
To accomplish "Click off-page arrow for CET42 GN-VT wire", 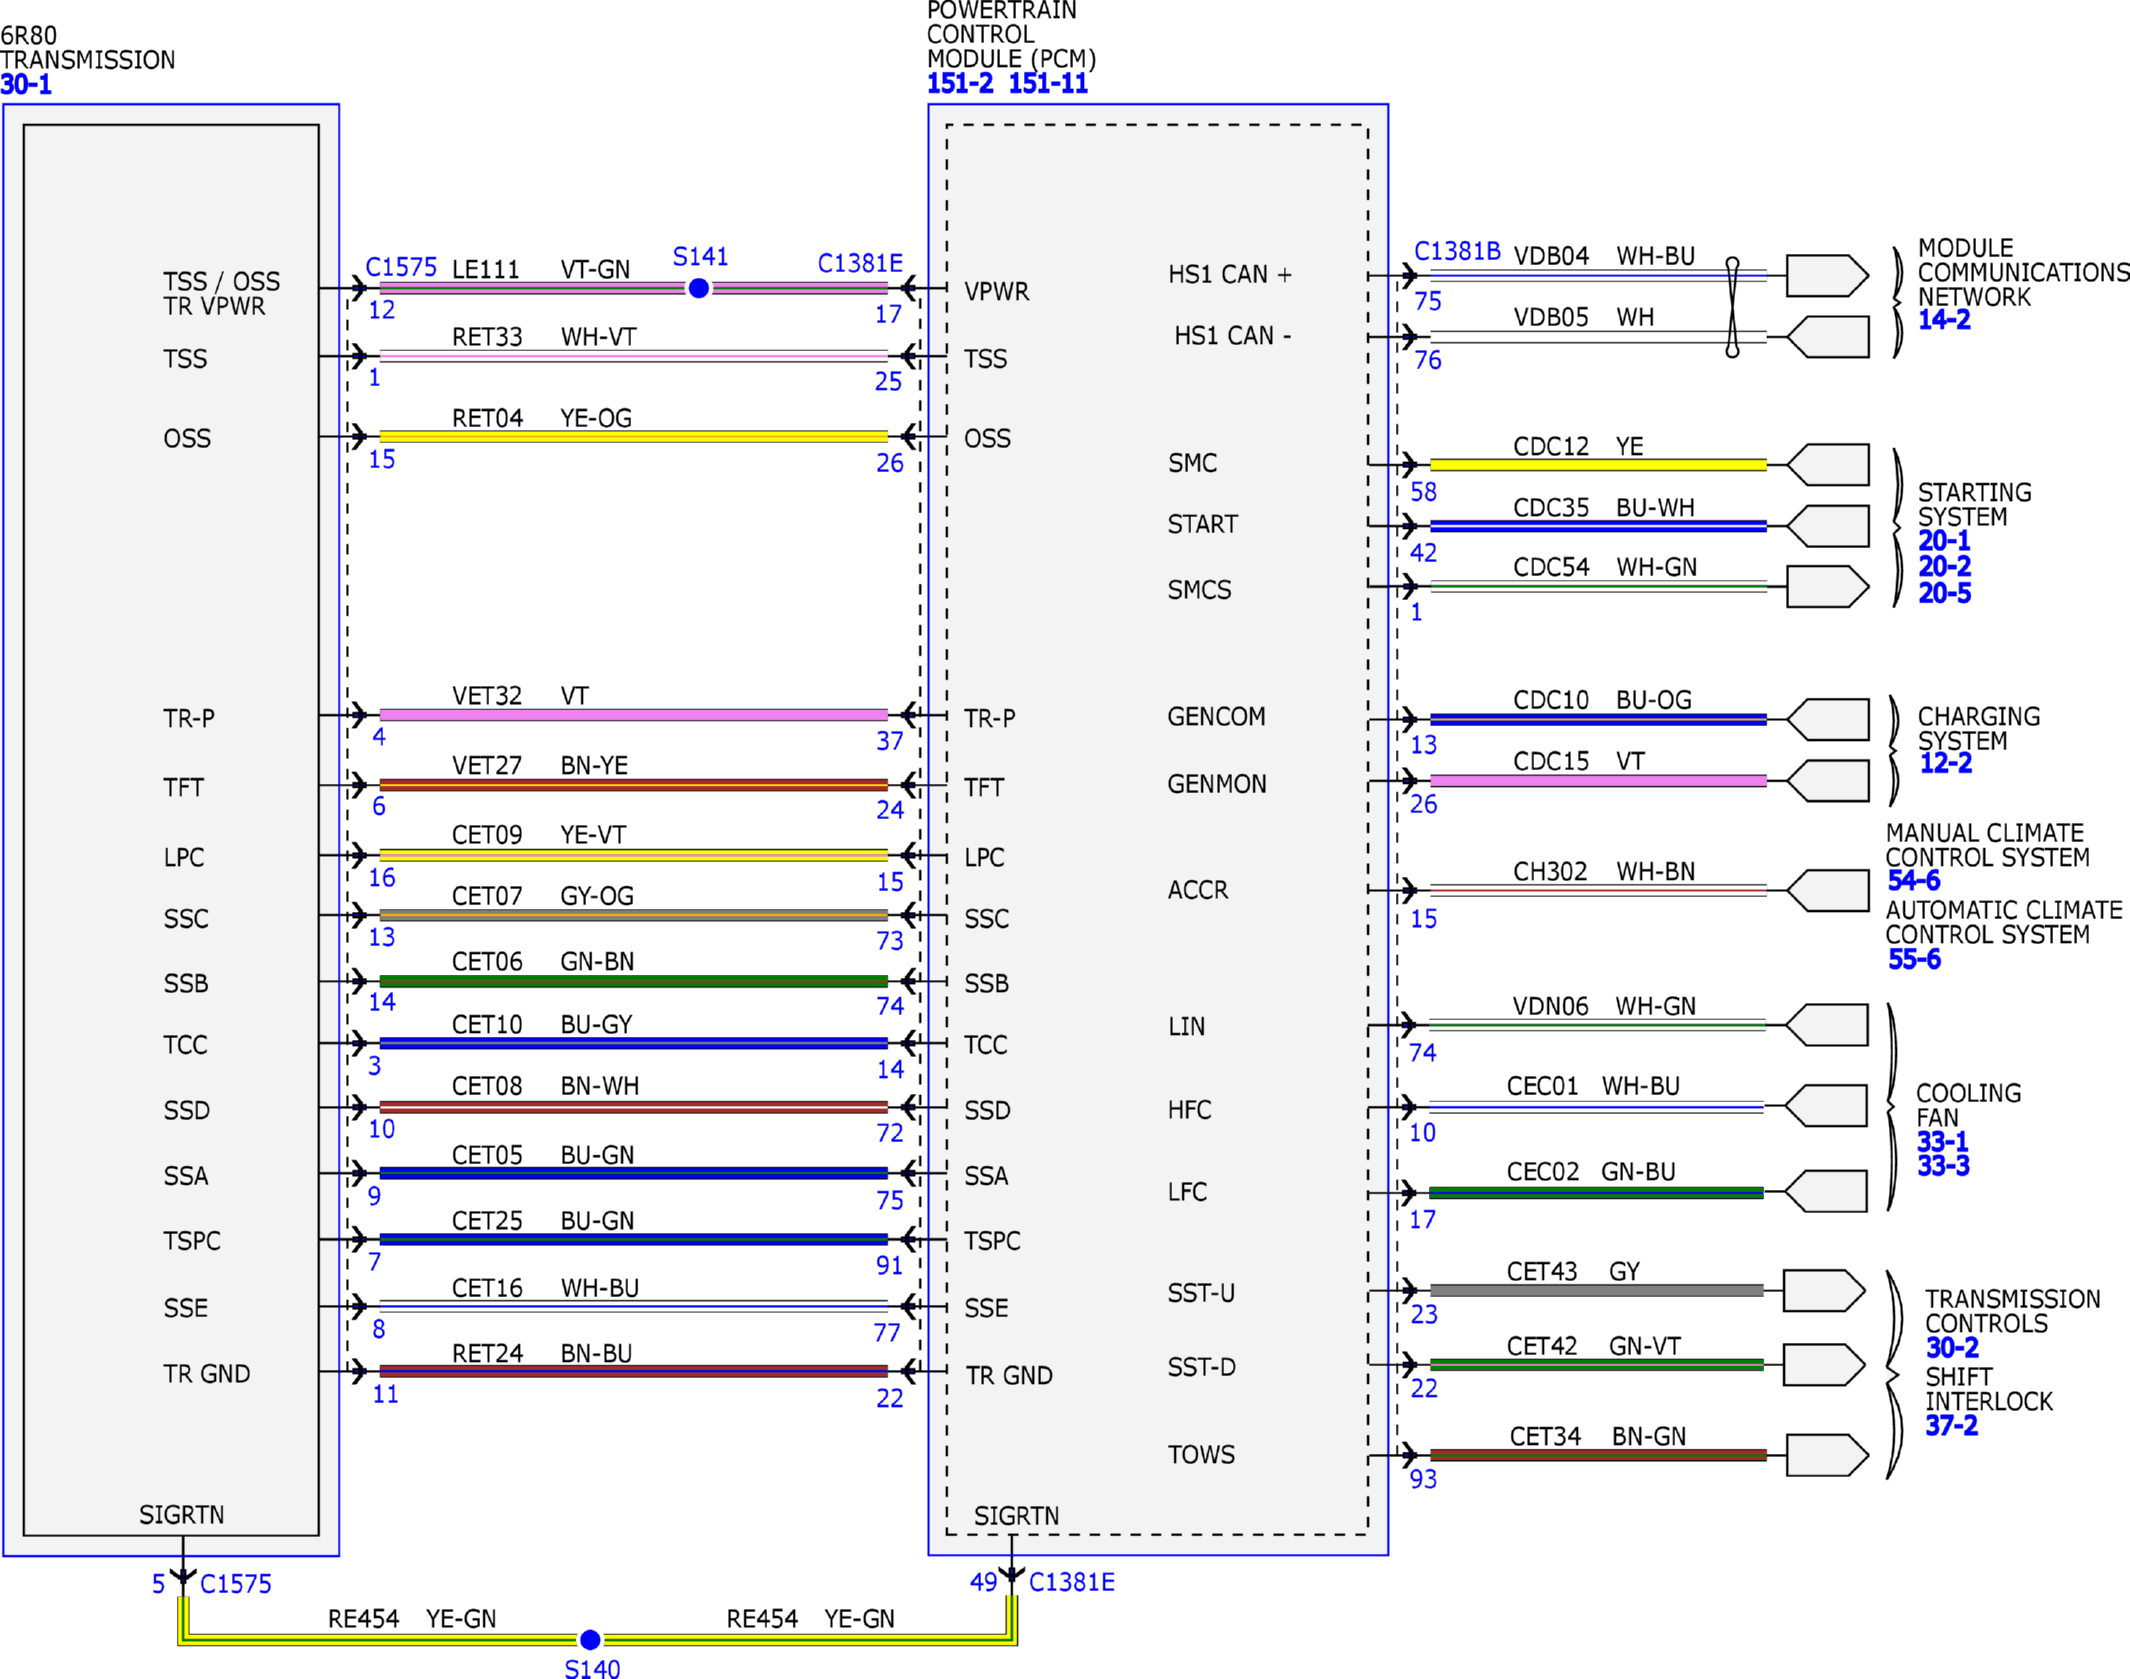I will tap(1824, 1365).
